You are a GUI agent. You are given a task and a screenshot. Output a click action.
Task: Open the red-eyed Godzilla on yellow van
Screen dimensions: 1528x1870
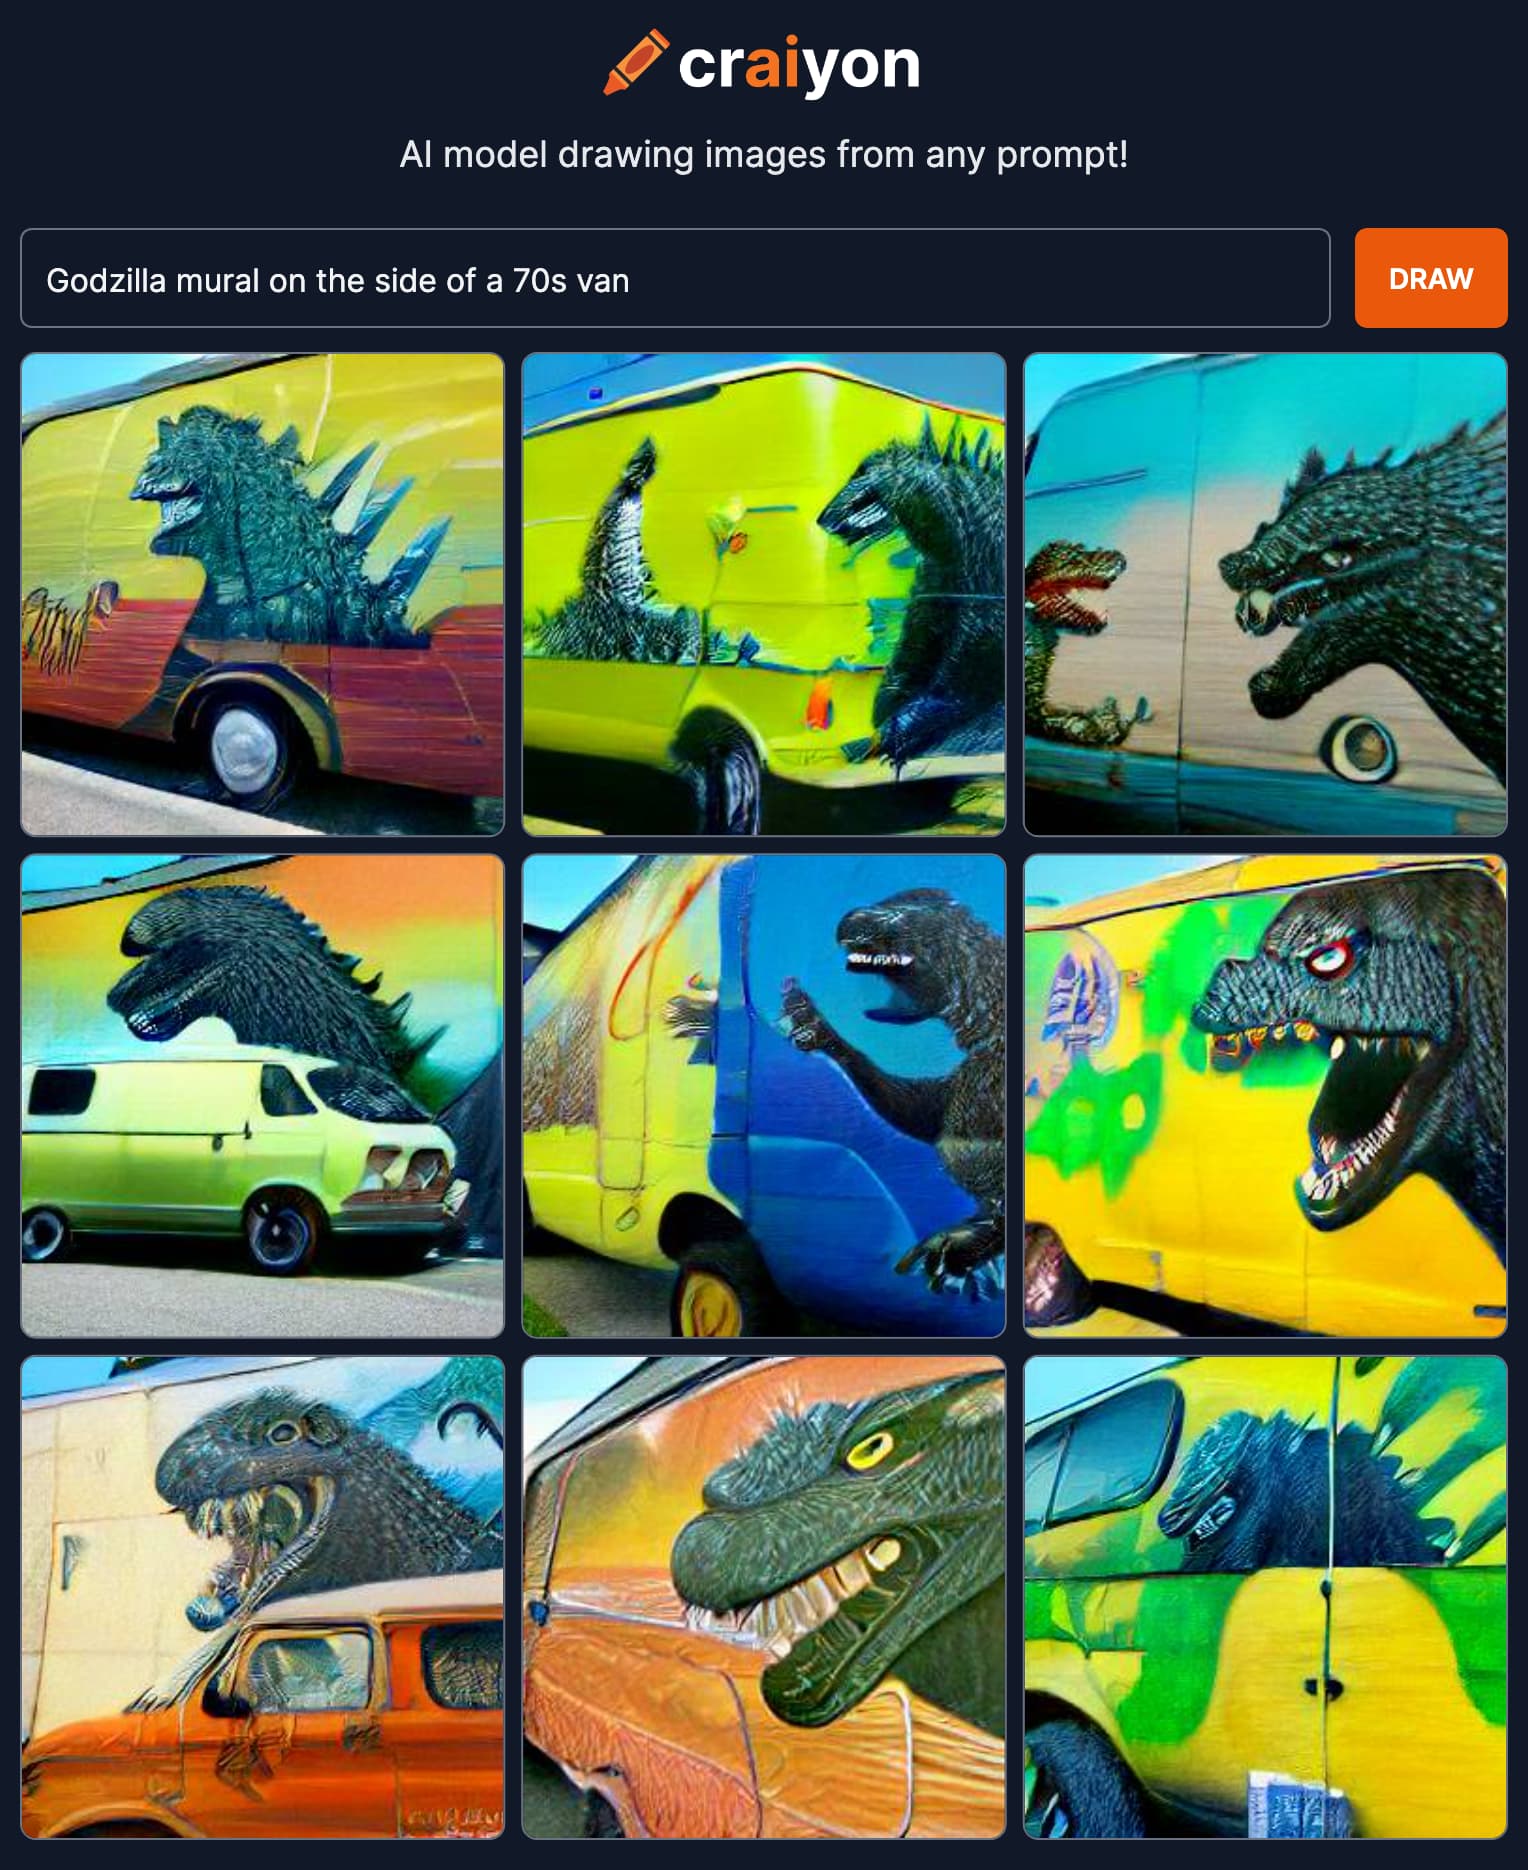point(1265,1096)
